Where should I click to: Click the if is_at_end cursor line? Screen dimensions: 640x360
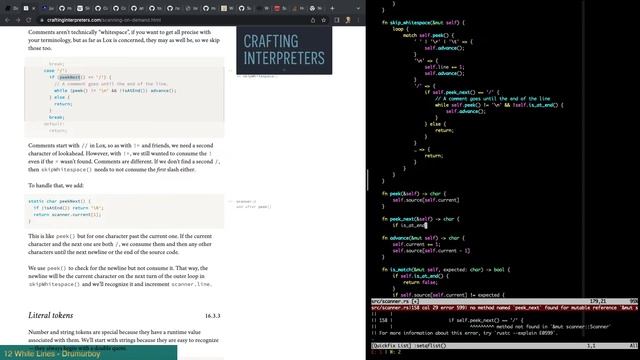click(x=409, y=225)
